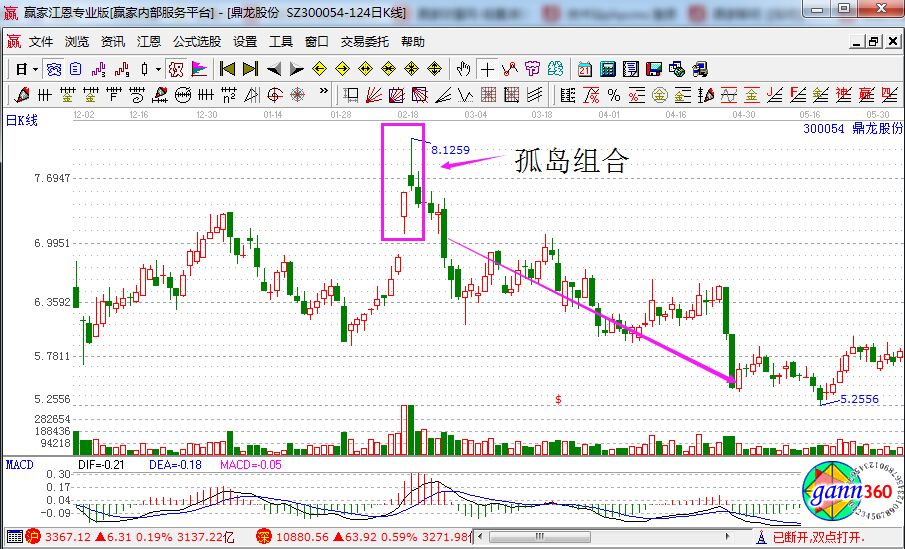
Task: Open the 日 period dropdown arrow
Action: [x=35, y=69]
